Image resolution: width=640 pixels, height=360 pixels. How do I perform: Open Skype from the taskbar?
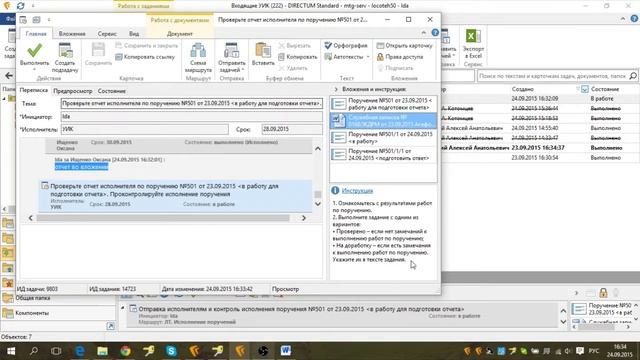[171, 351]
